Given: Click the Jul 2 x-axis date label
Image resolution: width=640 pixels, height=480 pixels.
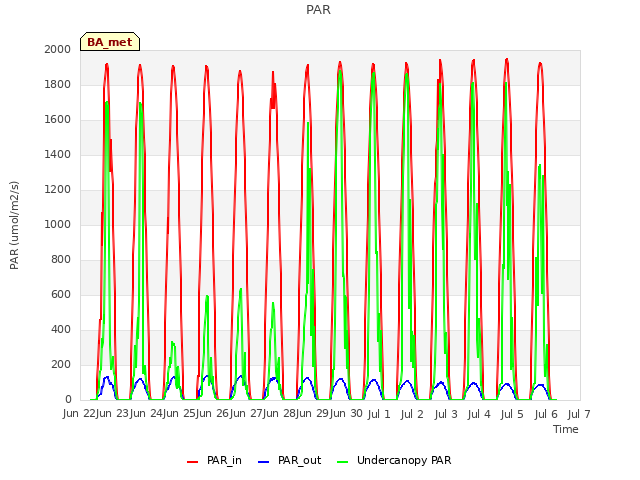Looking at the screenshot, I should (412, 415).
